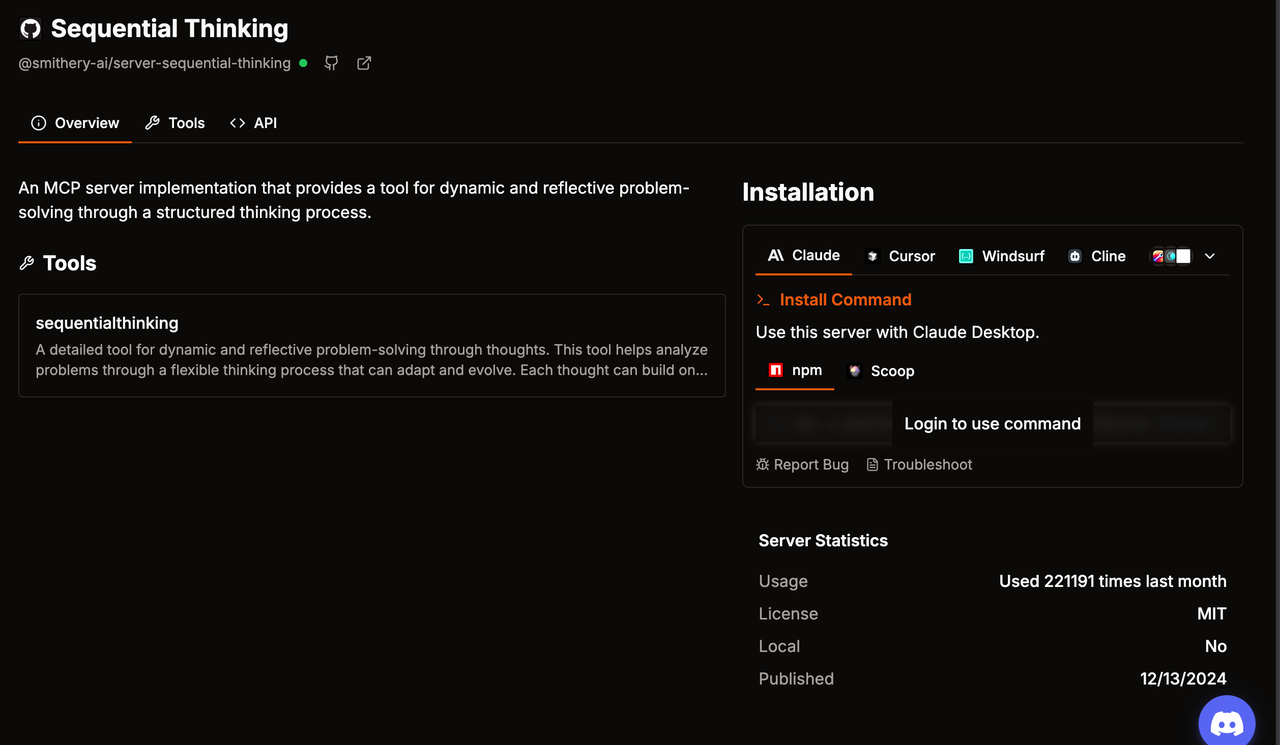Click the @smithery-ai/server-sequential-thinking identifier
Image resolution: width=1280 pixels, height=745 pixels.
[155, 63]
